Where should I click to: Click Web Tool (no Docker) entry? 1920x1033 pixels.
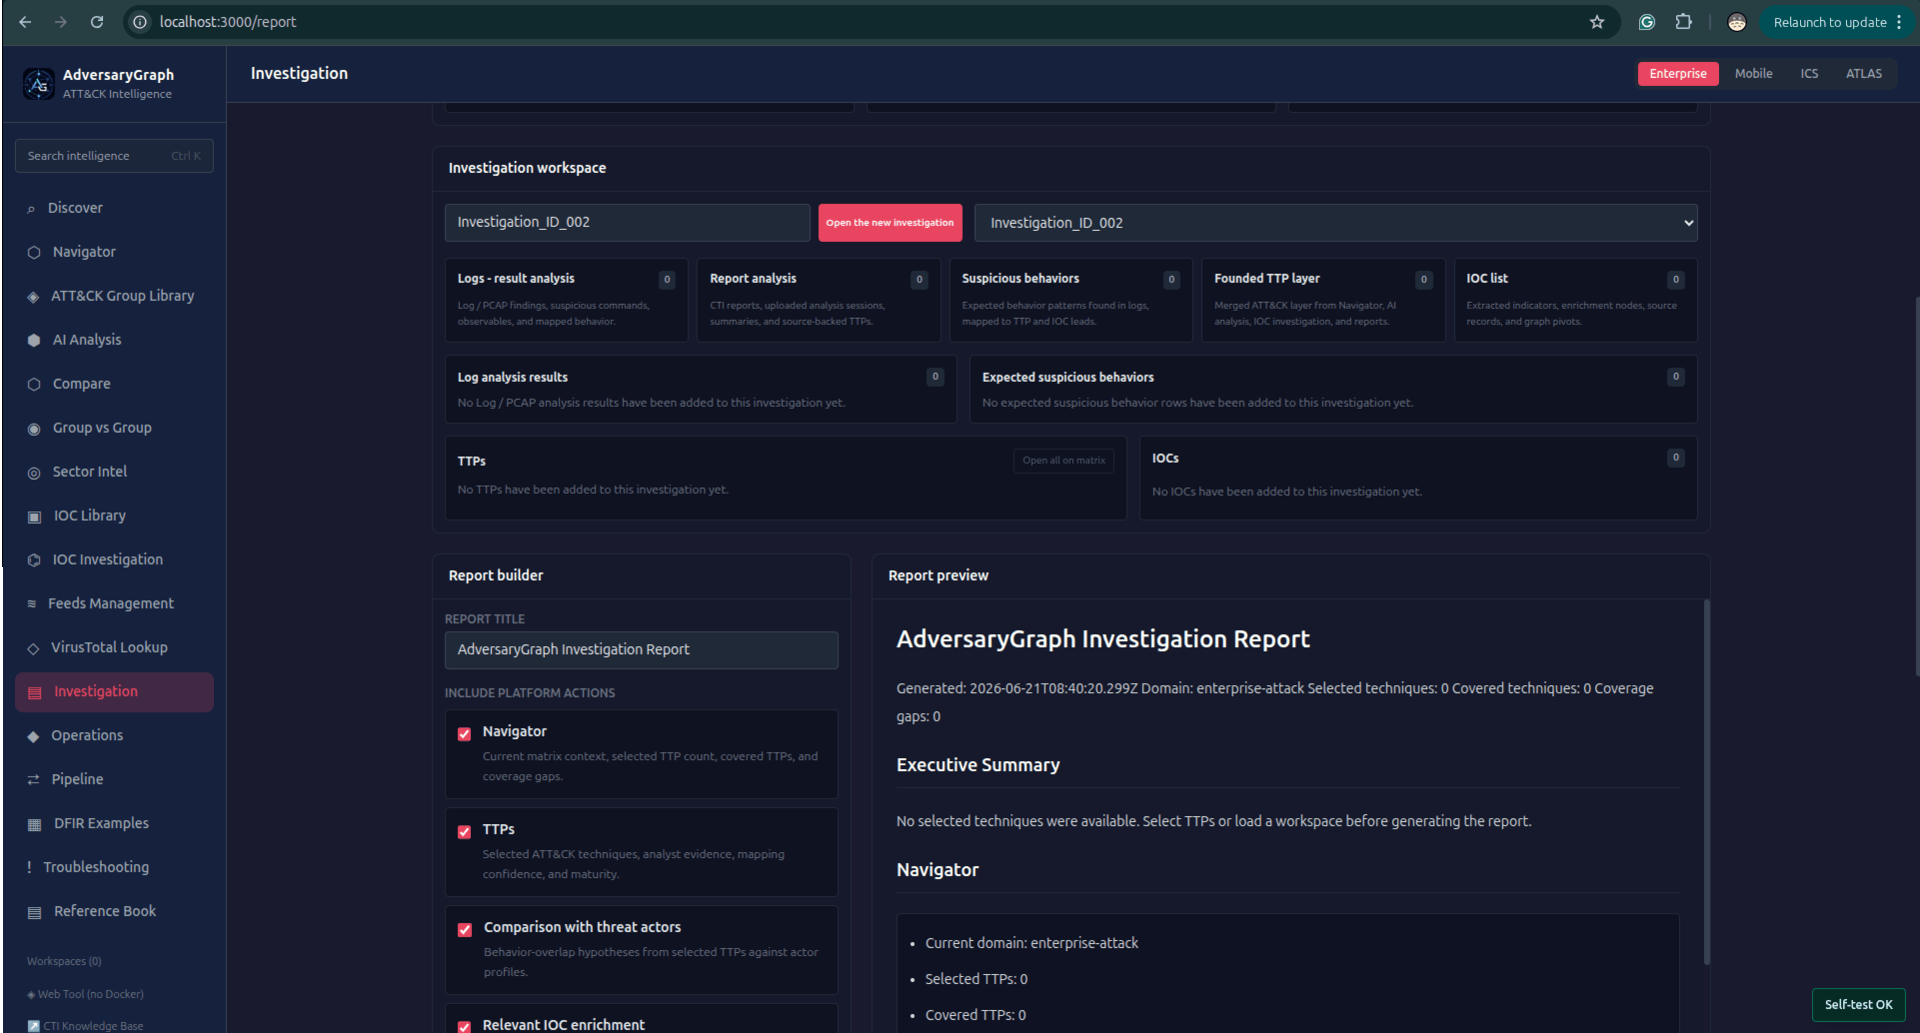(86, 995)
